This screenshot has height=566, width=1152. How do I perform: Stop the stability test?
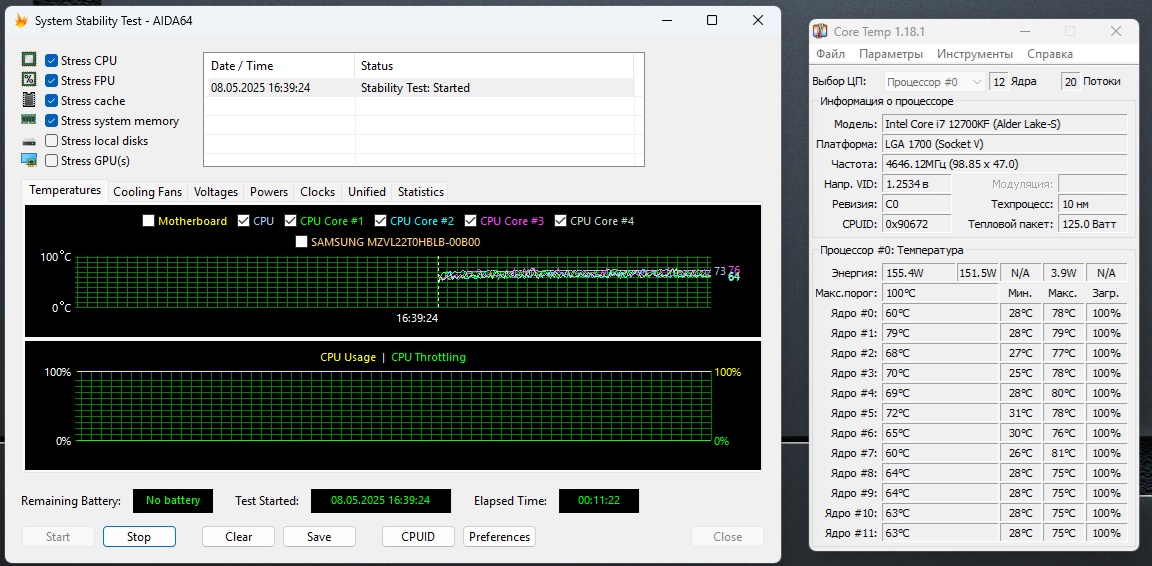pyautogui.click(x=139, y=537)
